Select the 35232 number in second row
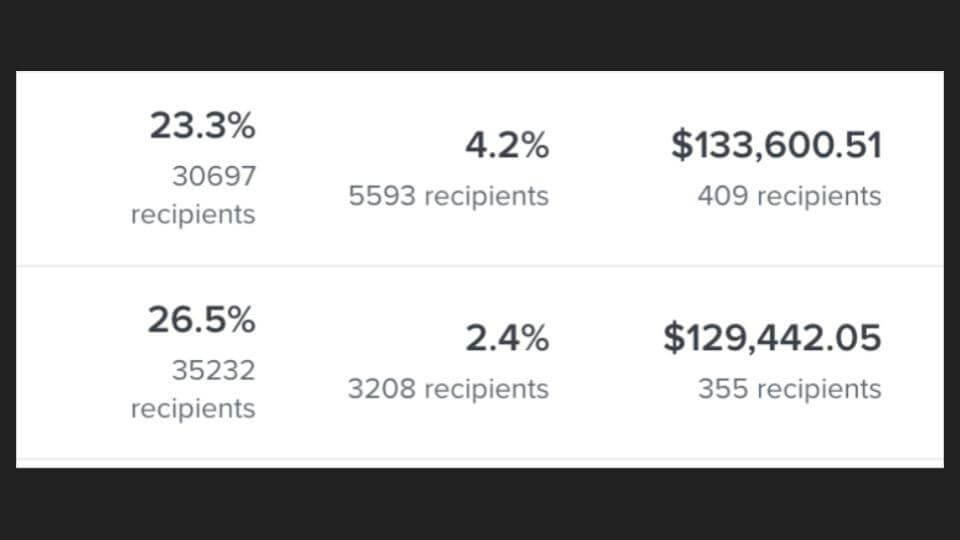 pos(214,370)
